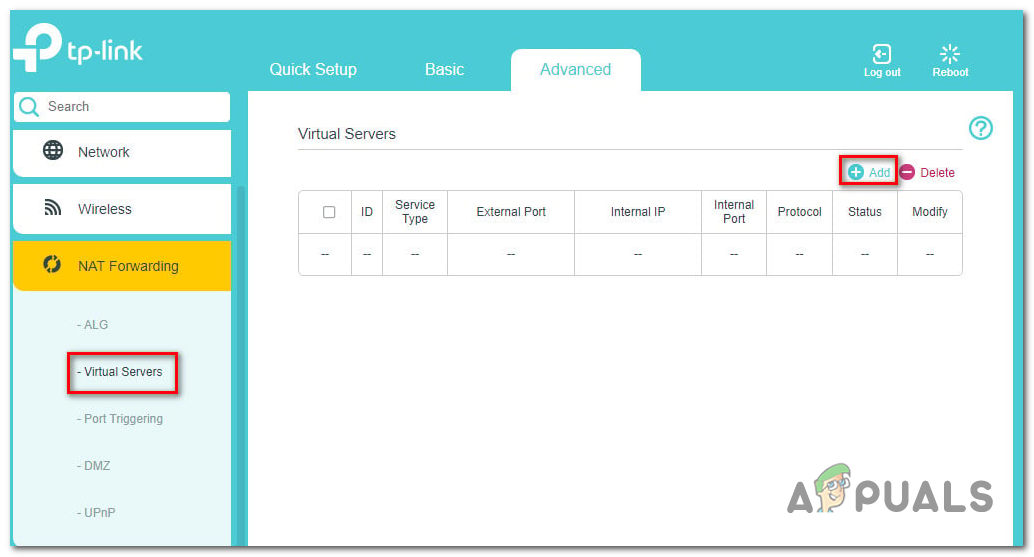Viewport: 1034px width, 557px height.
Task: Click the Reboot label
Action: pos(950,73)
